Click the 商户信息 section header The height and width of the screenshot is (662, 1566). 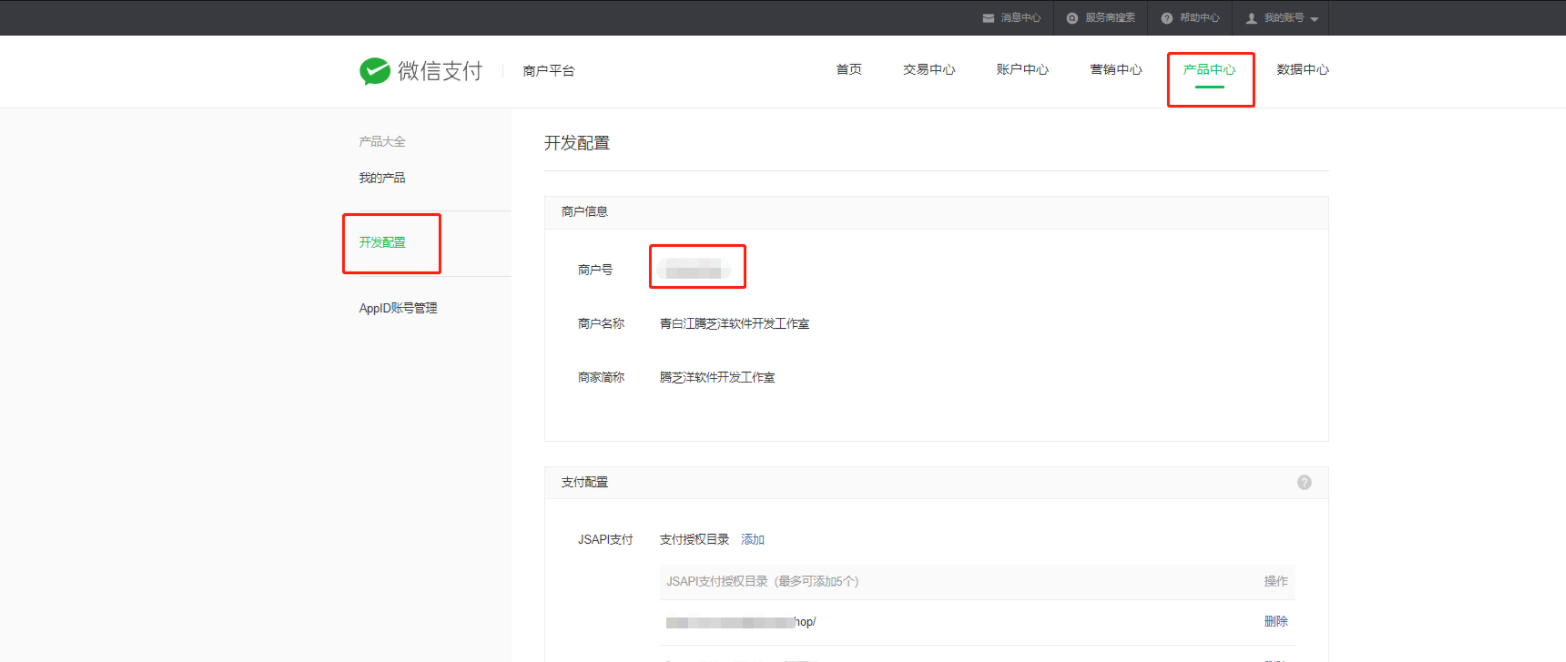tap(585, 212)
